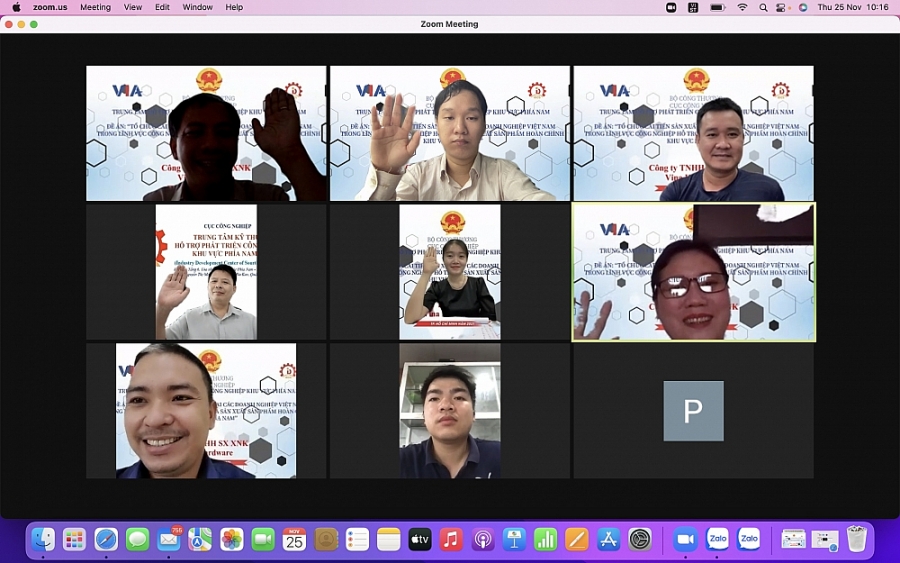The width and height of the screenshot is (900, 563).
Task: Open the Numbers app in dock
Action: click(x=545, y=540)
